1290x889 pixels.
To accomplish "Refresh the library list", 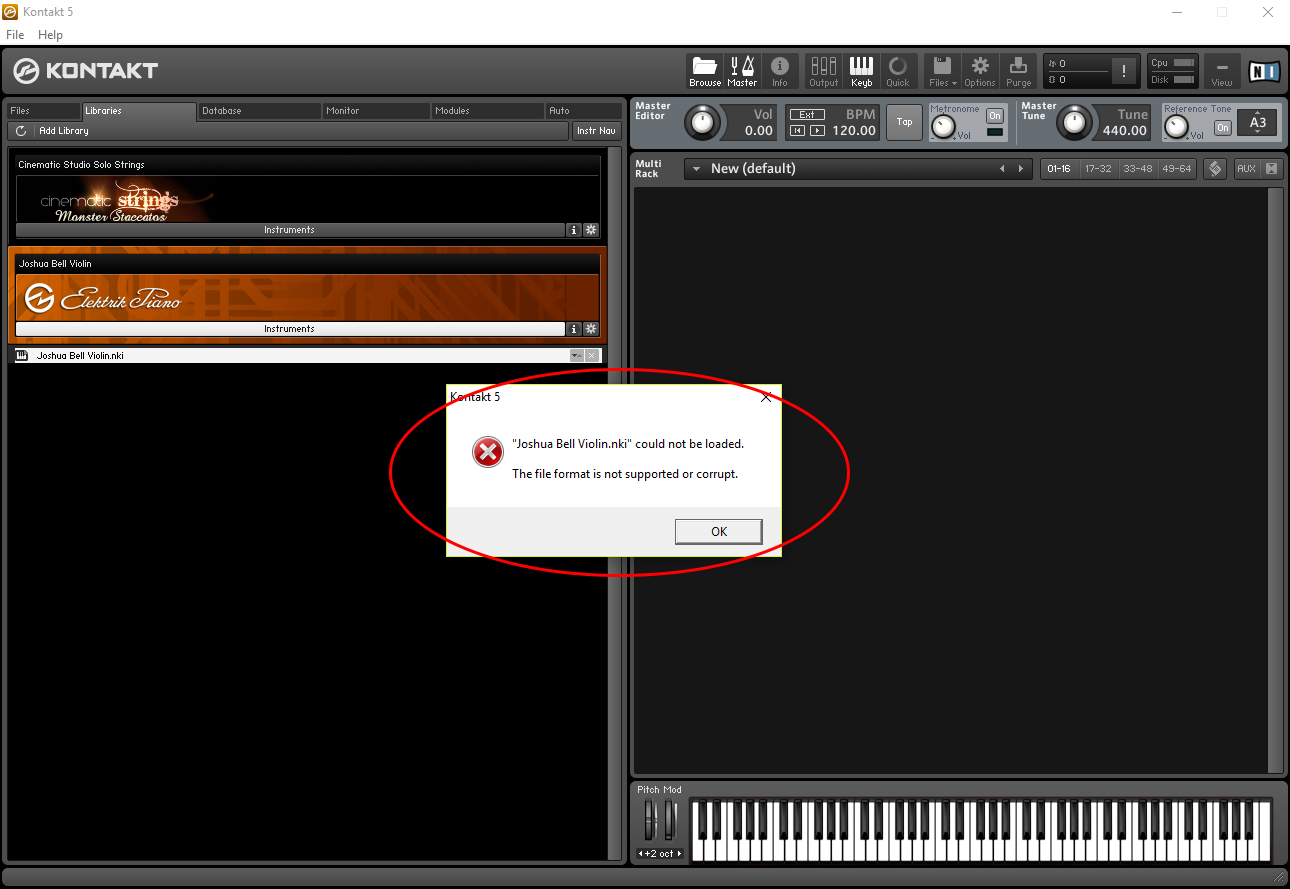I will click(x=21, y=131).
